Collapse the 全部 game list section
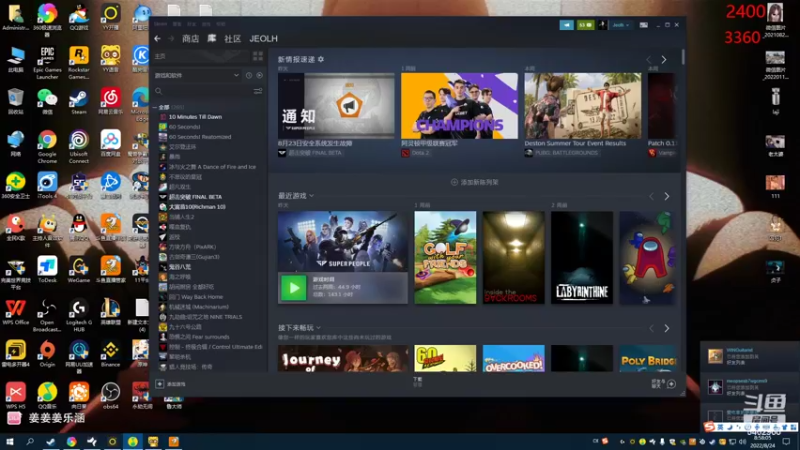Viewport: 800px width, 450px height. click(155, 107)
